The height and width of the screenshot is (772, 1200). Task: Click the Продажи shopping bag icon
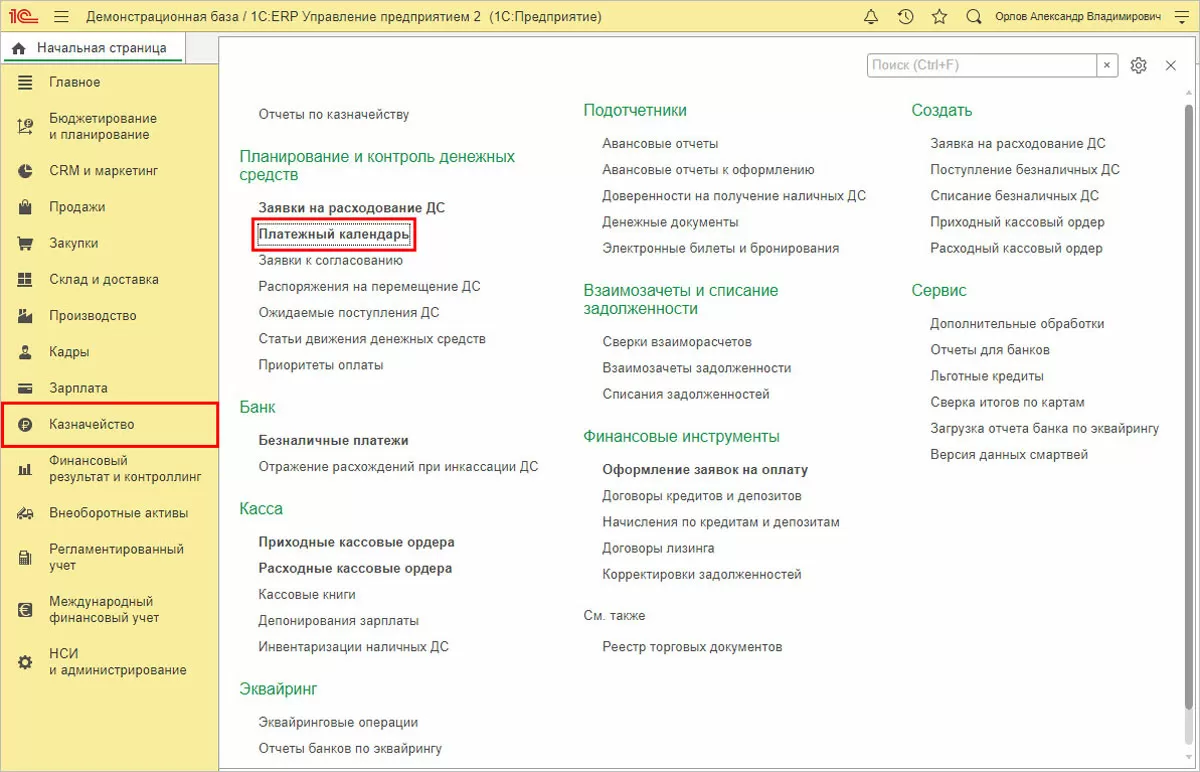tap(27, 207)
